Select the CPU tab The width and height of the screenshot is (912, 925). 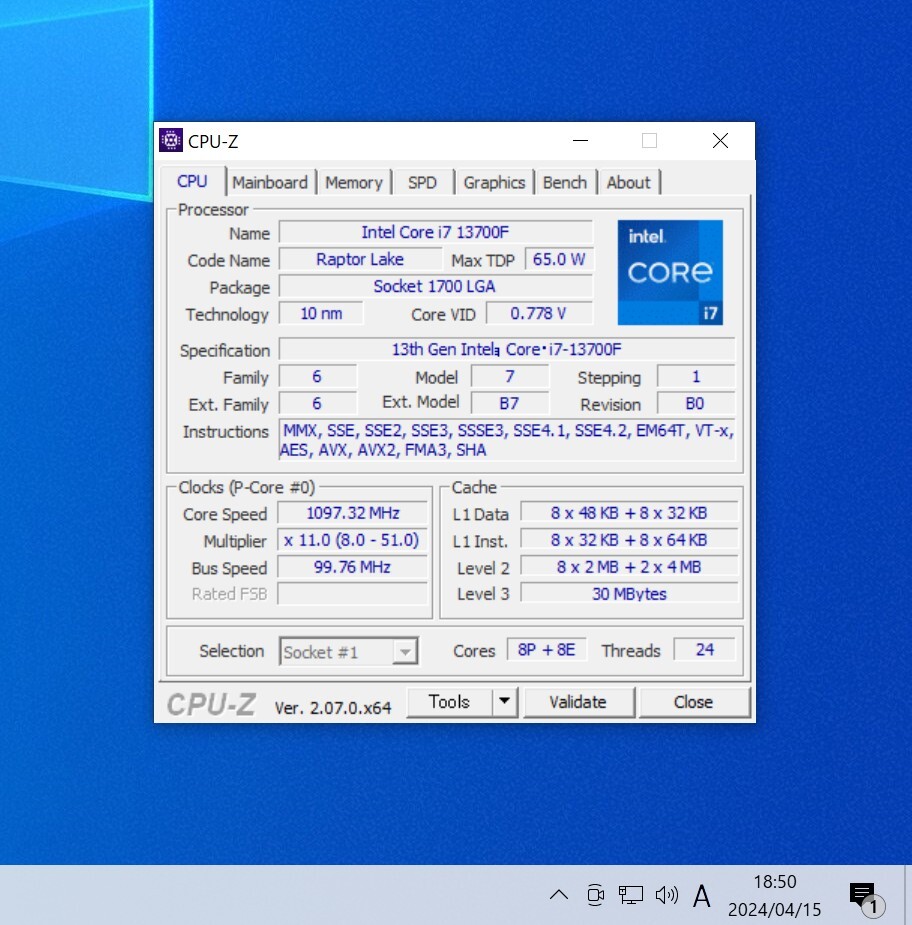point(192,181)
